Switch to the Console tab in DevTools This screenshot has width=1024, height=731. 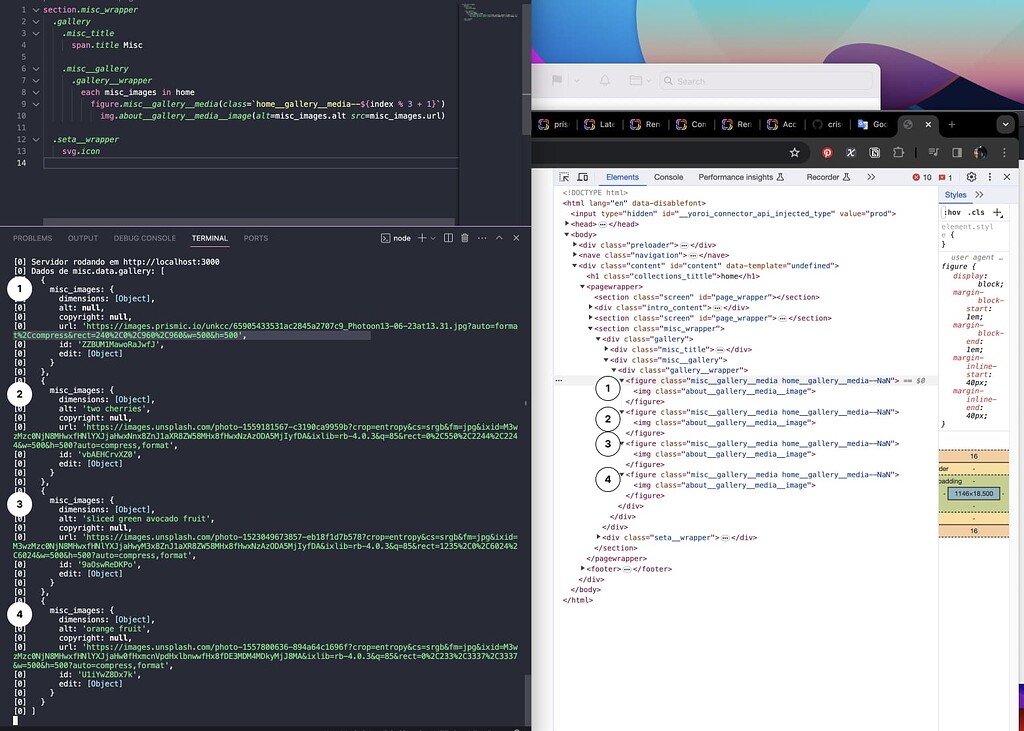[x=668, y=177]
